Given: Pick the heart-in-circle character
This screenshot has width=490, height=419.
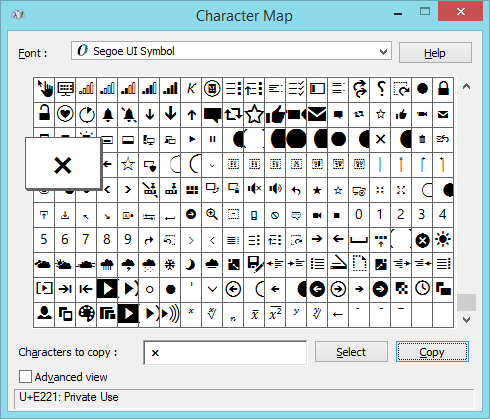Looking at the screenshot, I should click(65, 115).
